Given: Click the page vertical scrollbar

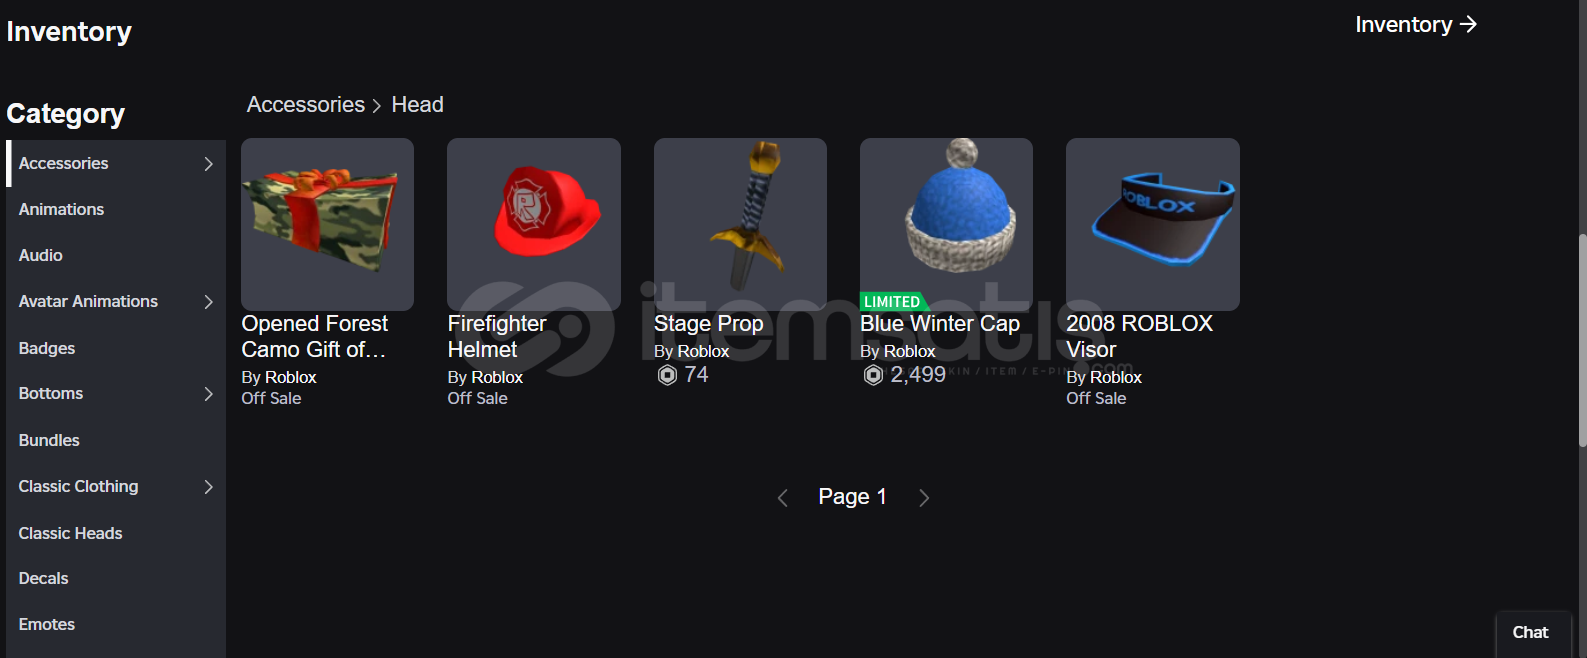Looking at the screenshot, I should pos(1582,340).
